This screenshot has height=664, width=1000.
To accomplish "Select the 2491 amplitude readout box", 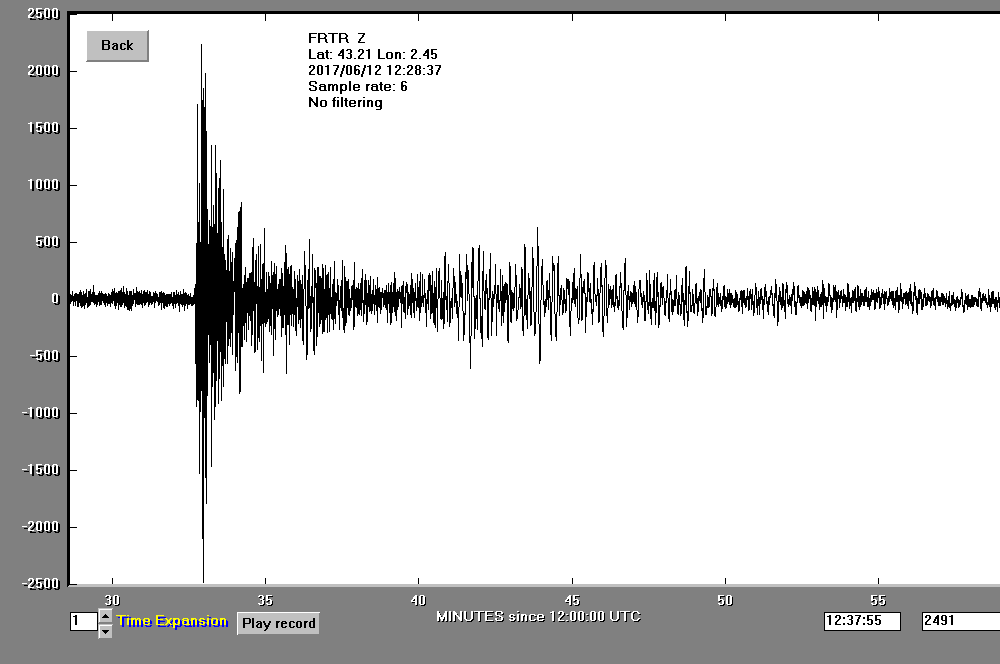I will point(960,621).
